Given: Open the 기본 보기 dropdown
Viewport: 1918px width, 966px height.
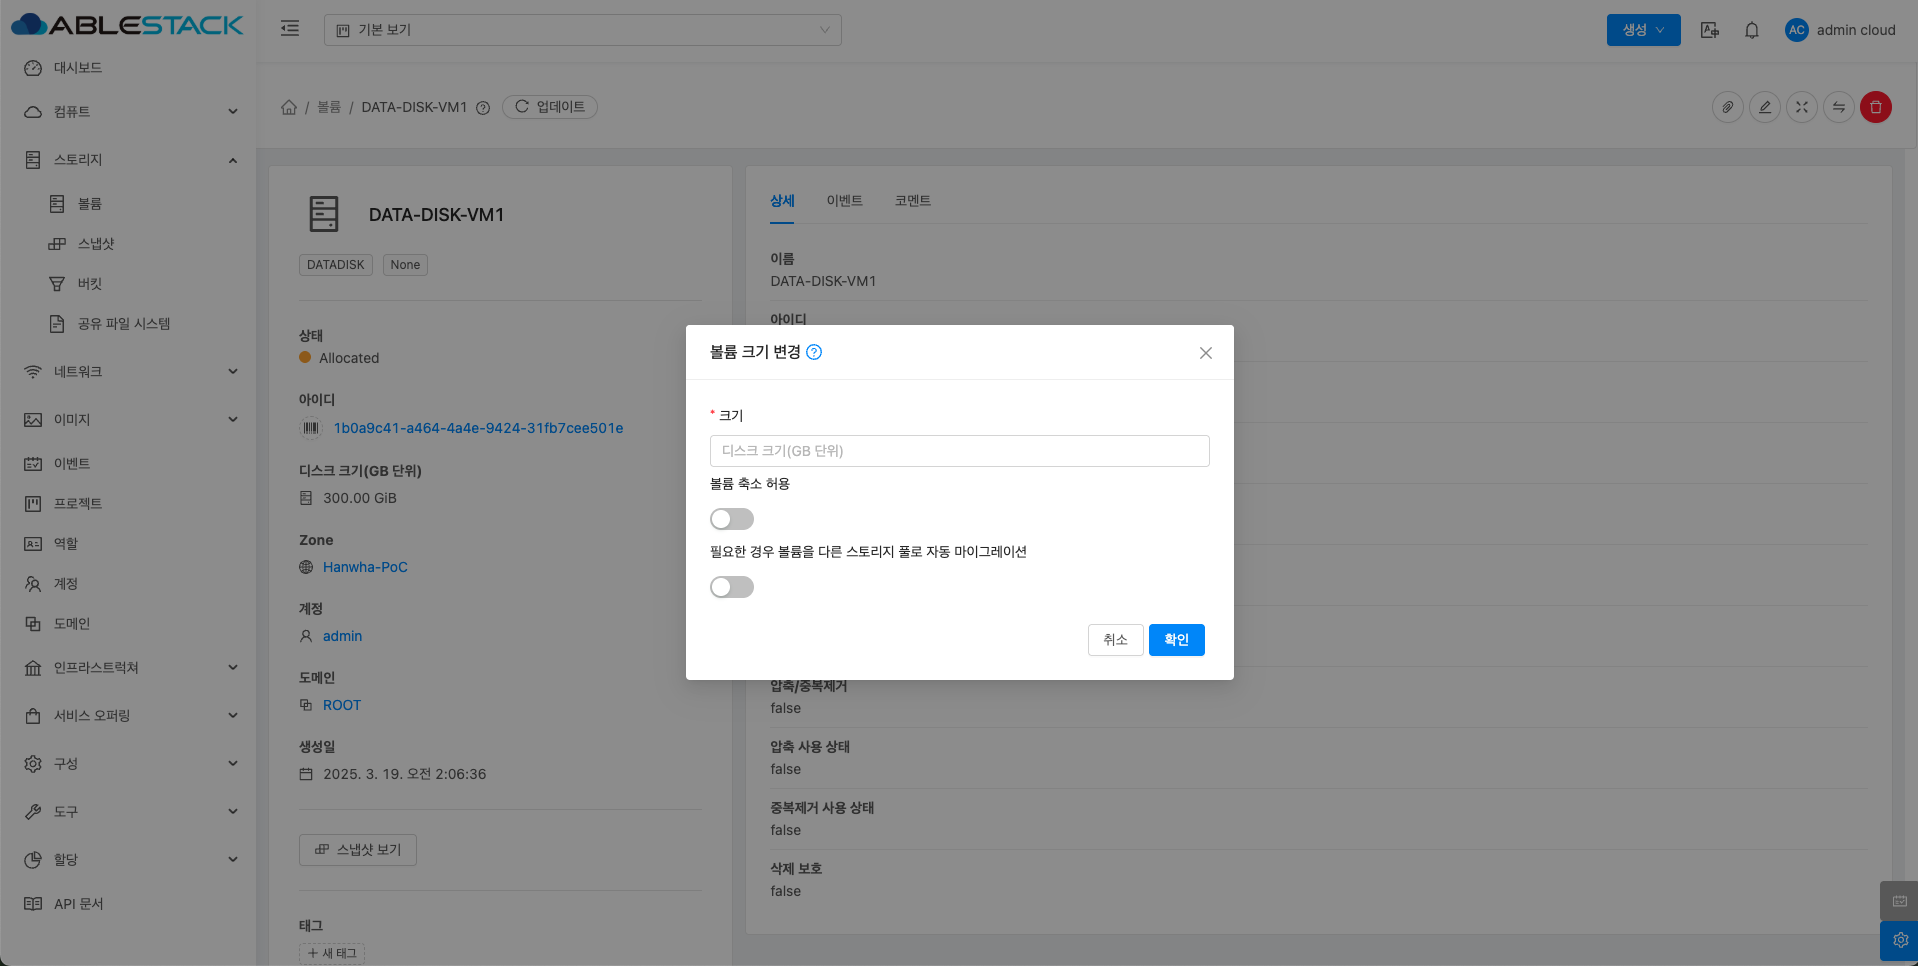Looking at the screenshot, I should [x=582, y=30].
